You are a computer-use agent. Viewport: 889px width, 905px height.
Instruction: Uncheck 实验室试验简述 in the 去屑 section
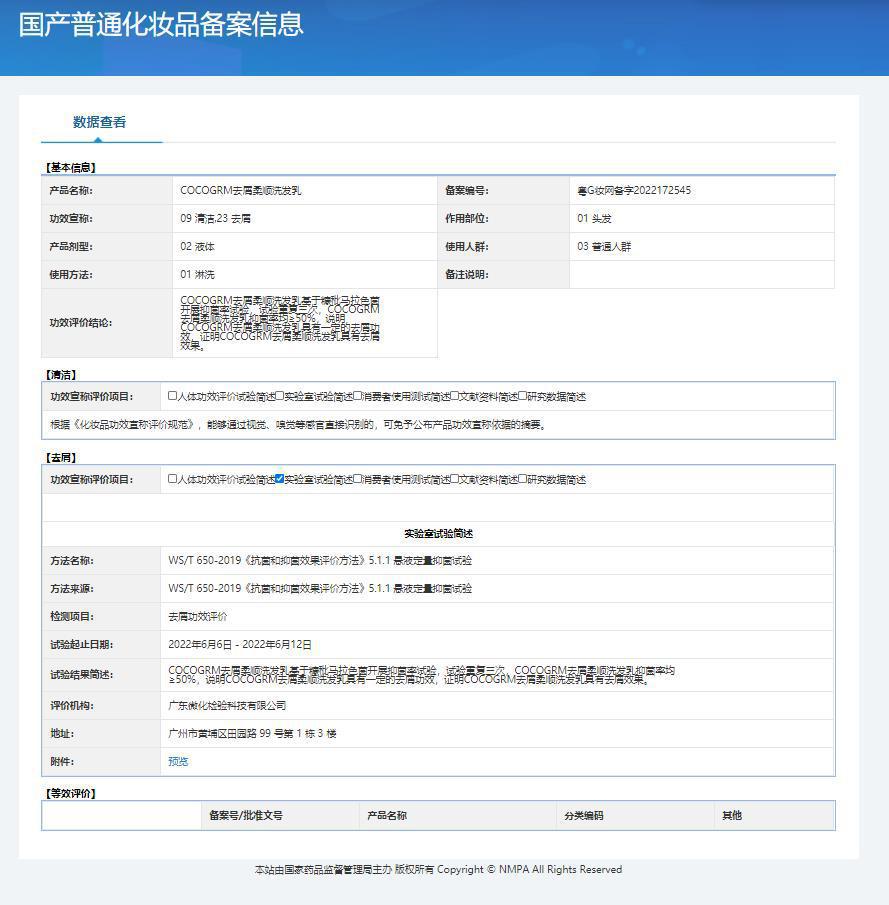click(280, 479)
